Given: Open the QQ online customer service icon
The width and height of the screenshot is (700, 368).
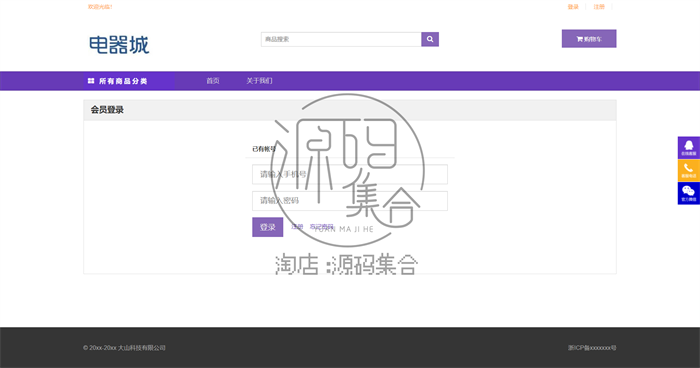Looking at the screenshot, I should 688,148.
